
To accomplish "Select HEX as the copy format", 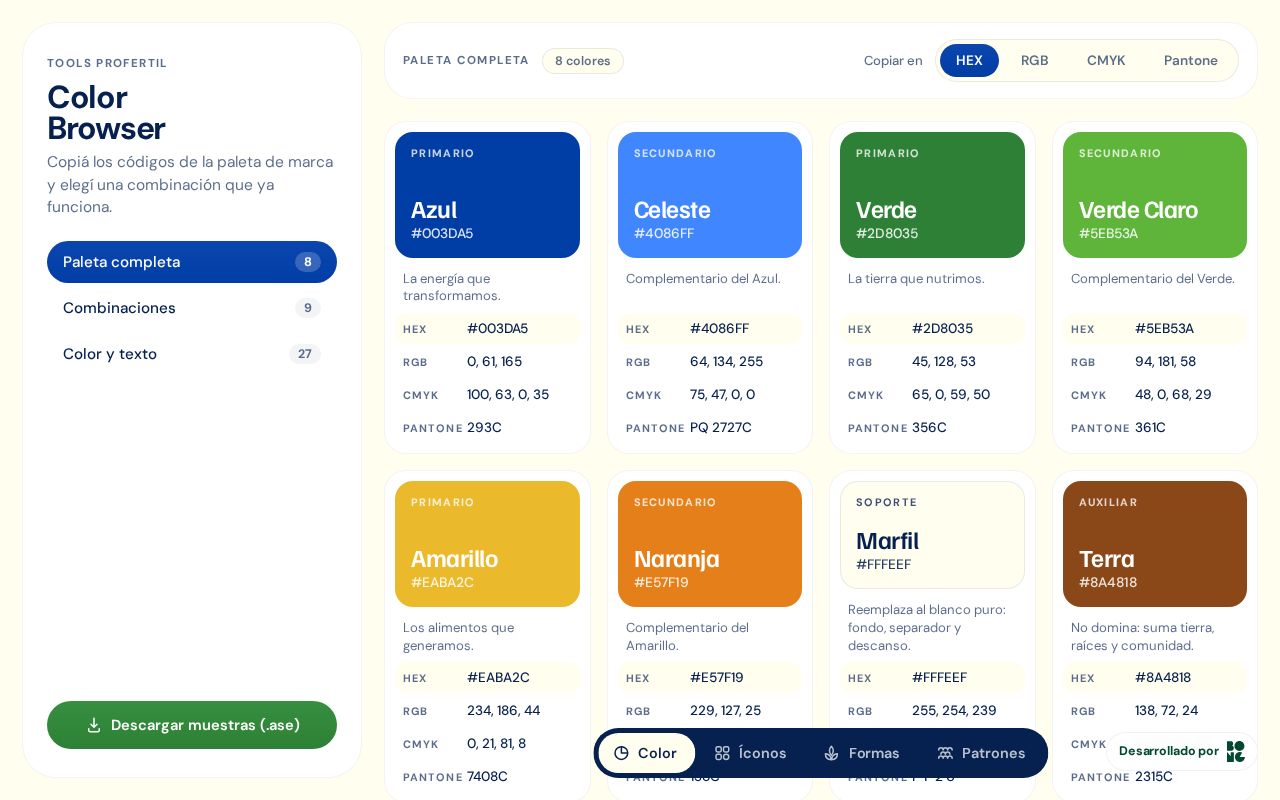I will [969, 60].
